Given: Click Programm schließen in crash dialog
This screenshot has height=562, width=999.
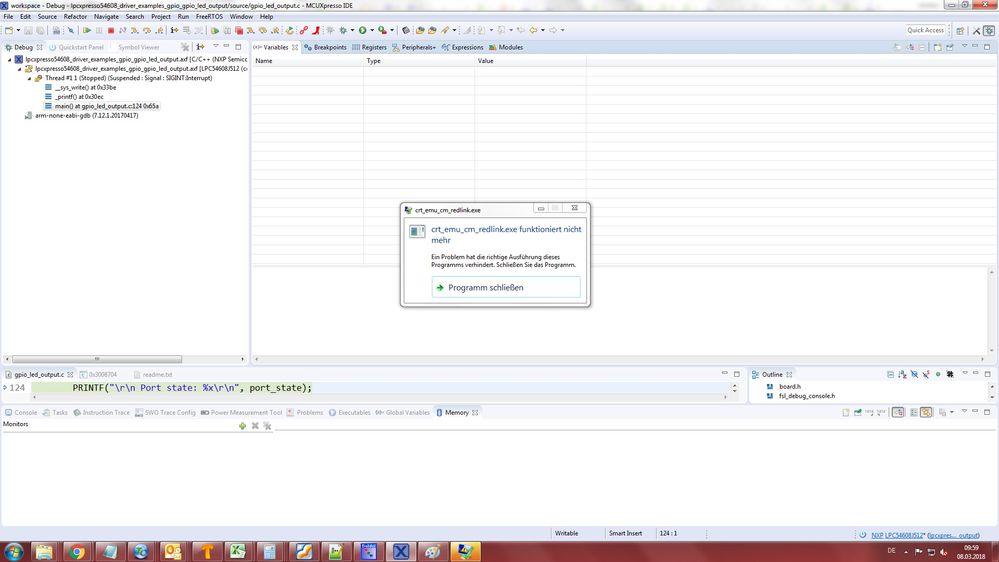Looking at the screenshot, I should pos(506,287).
